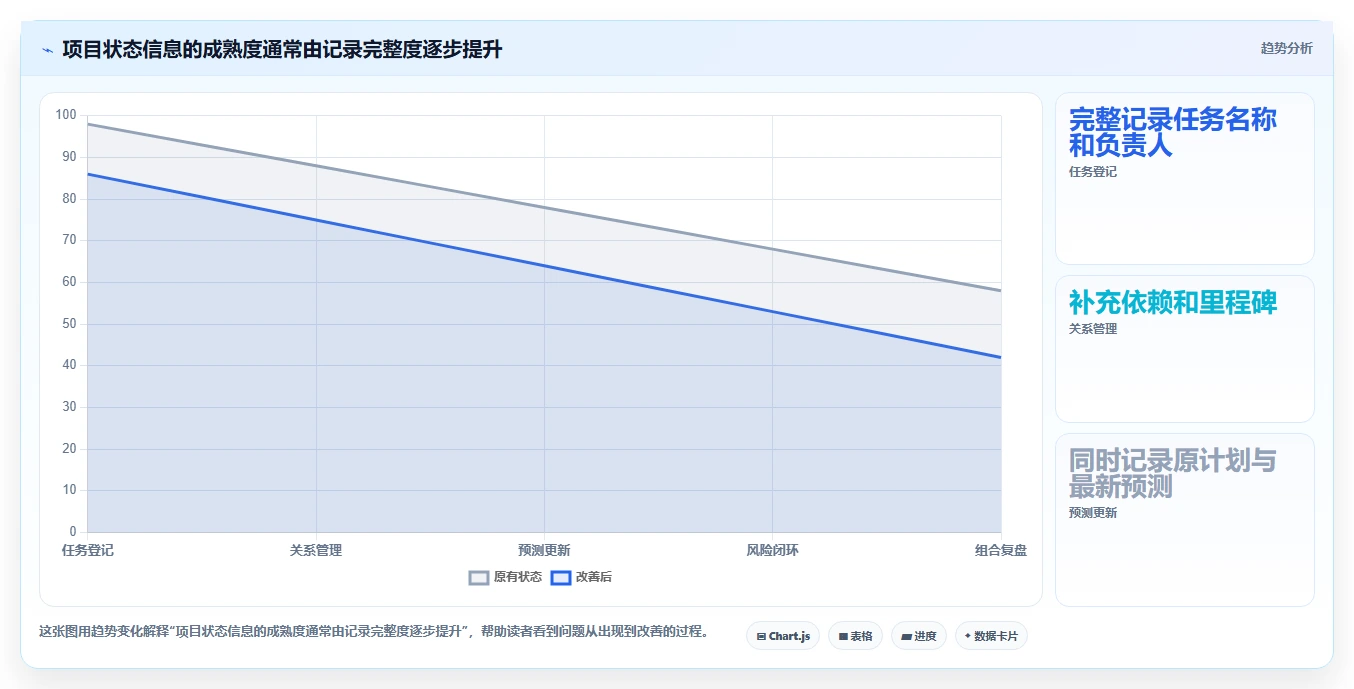
Task: Select the Chart.js chip
Action: pos(783,636)
